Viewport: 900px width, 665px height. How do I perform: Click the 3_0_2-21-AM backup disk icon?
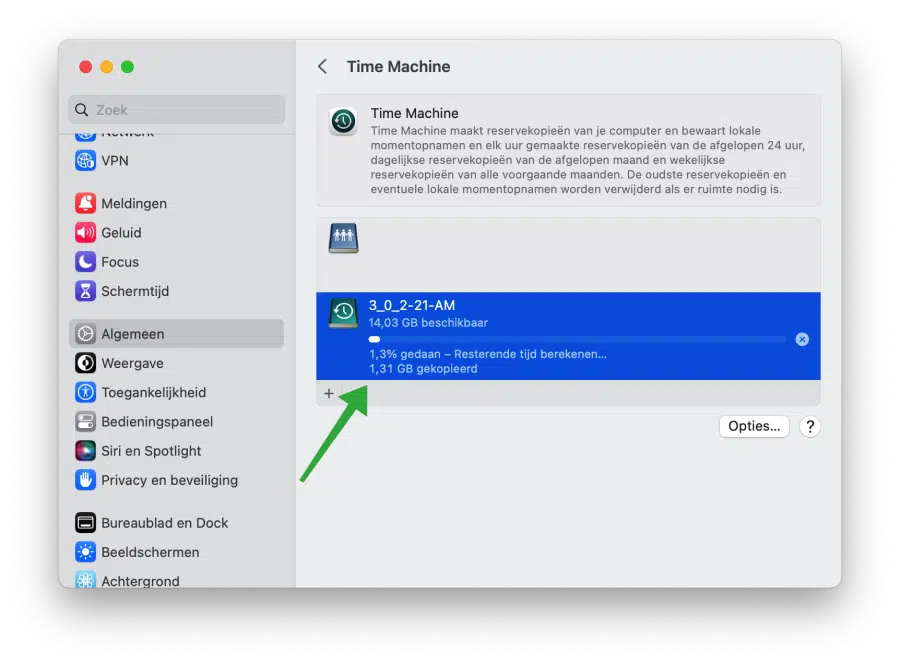point(343,313)
